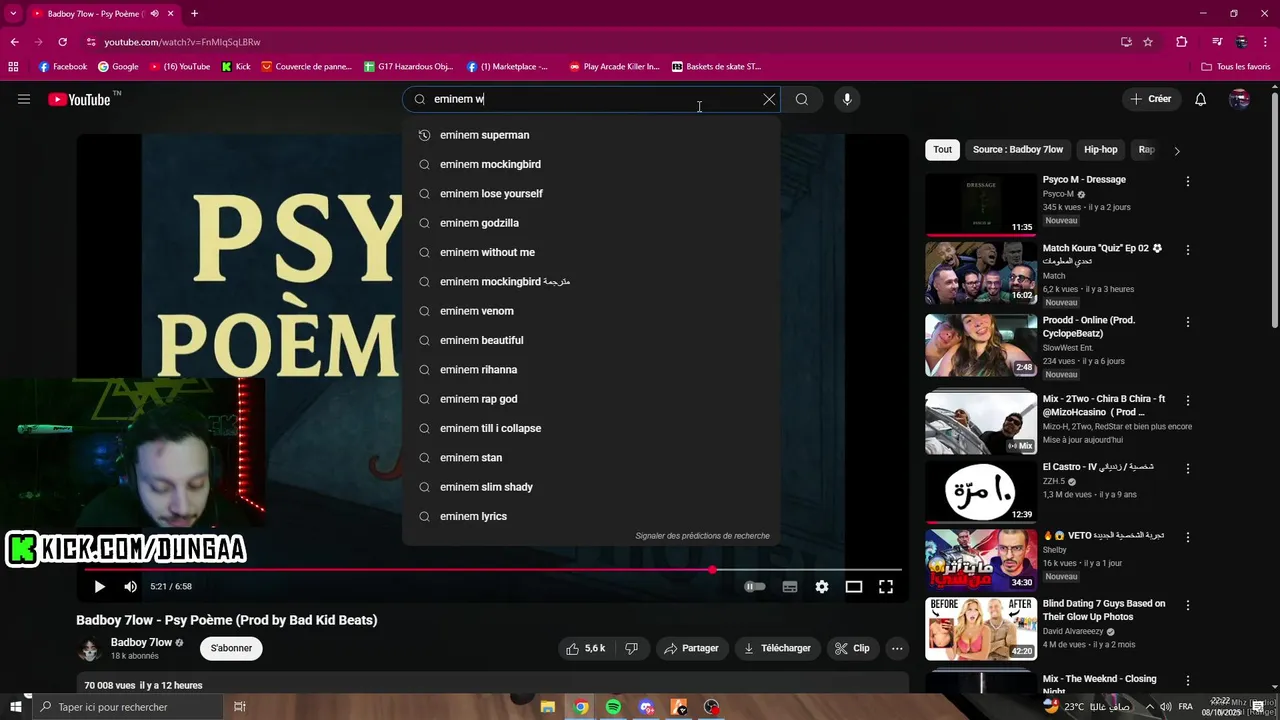The width and height of the screenshot is (1280, 720).
Task: Open options for El Castro - IV
Action: [x=1188, y=468]
